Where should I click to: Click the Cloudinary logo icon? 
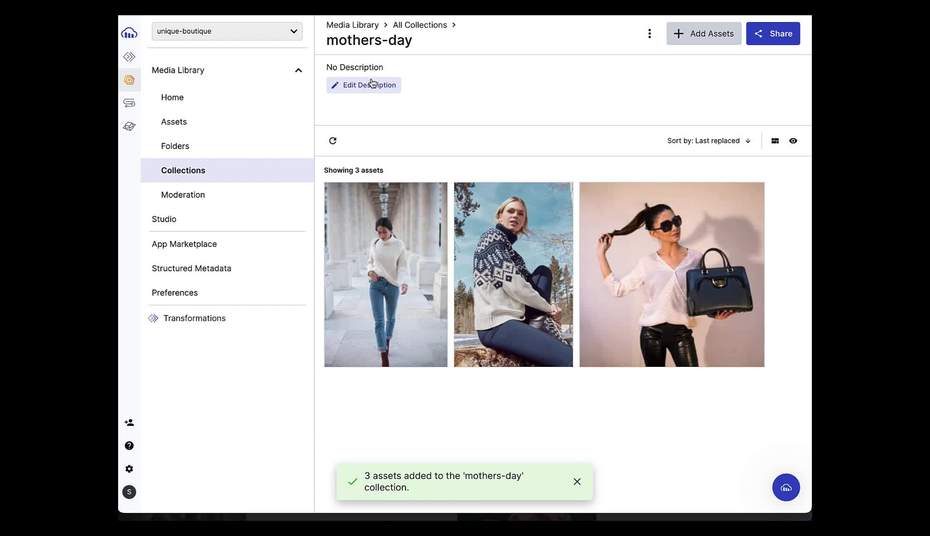(x=129, y=33)
